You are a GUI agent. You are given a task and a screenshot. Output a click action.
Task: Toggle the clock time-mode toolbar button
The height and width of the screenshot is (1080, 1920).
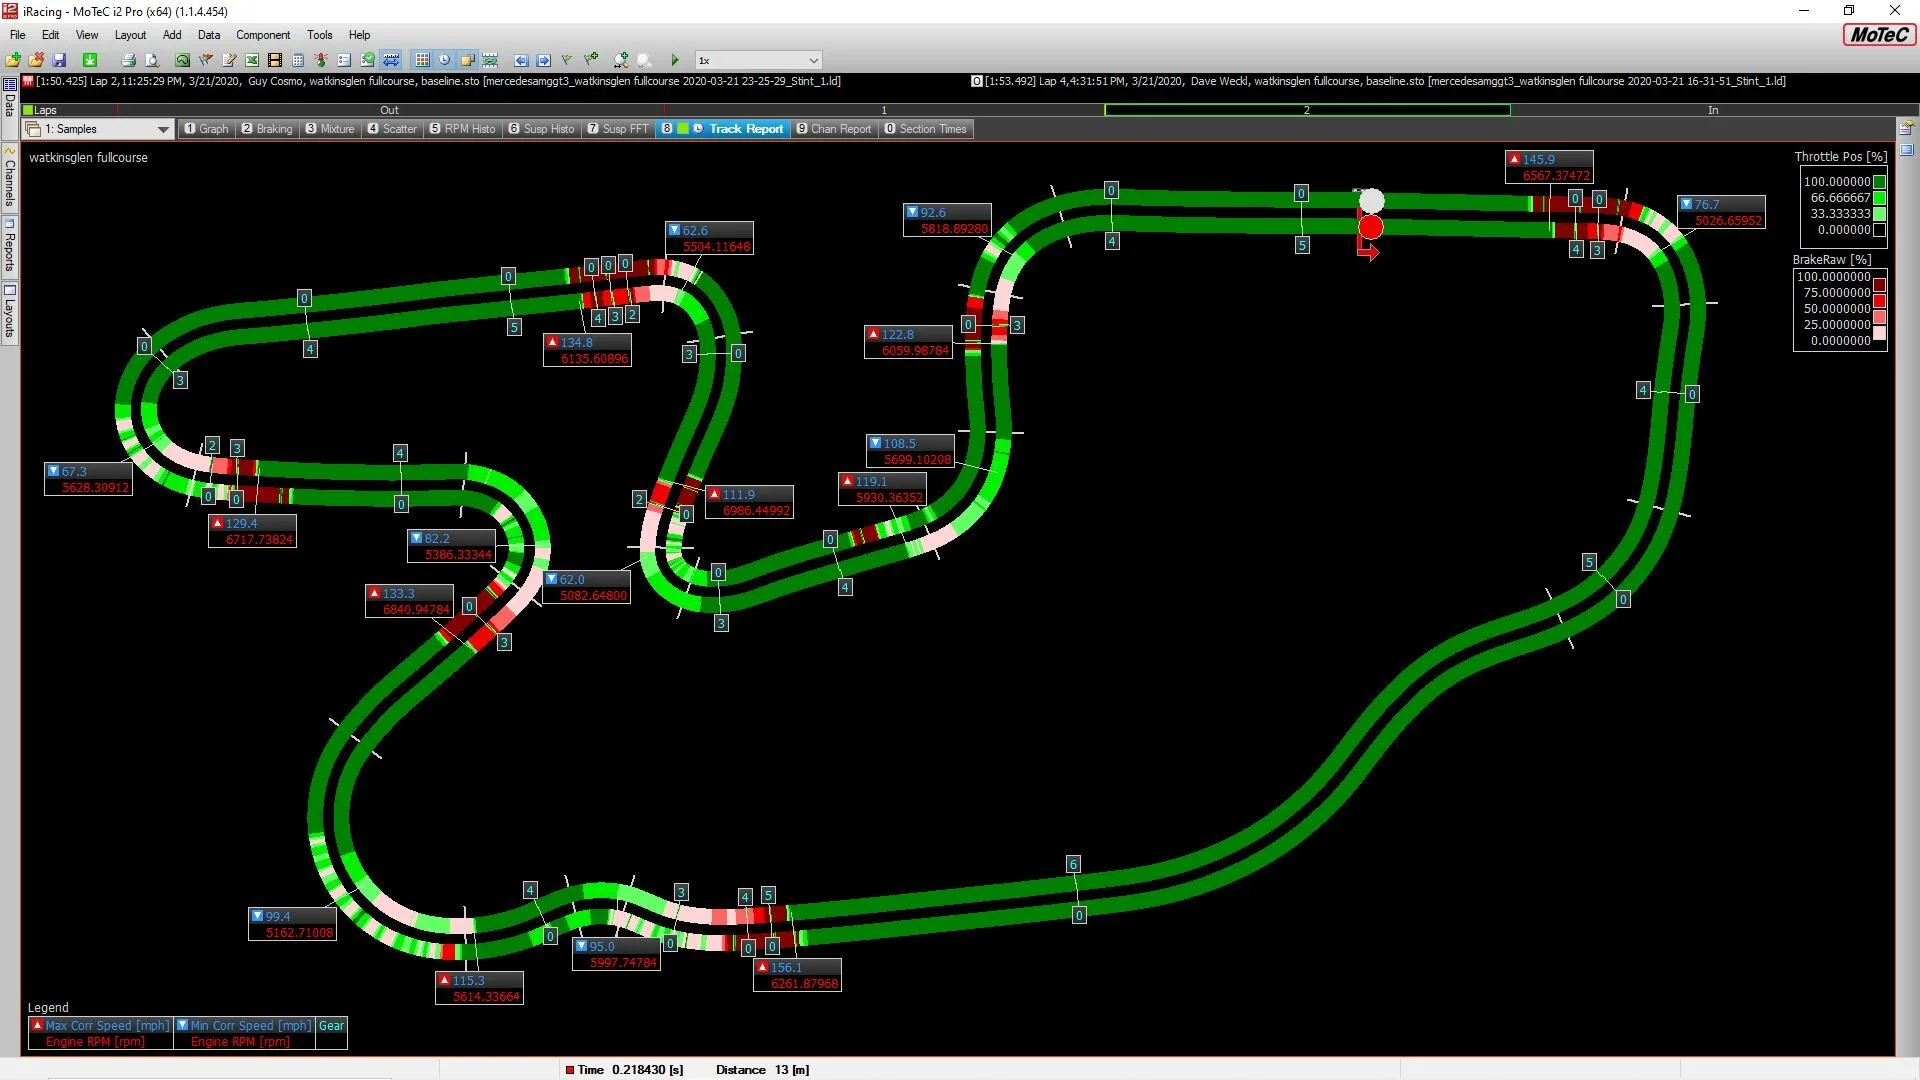click(444, 60)
